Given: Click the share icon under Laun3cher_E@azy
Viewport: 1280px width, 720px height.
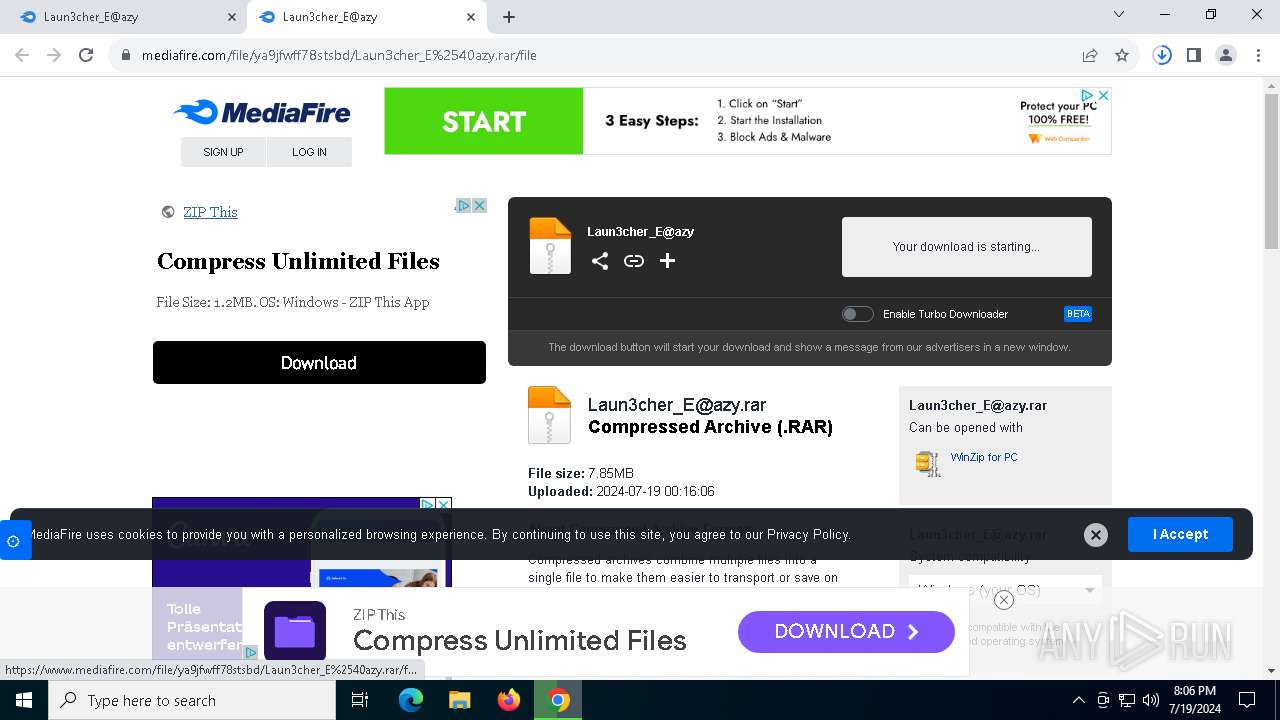Looking at the screenshot, I should tap(600, 261).
